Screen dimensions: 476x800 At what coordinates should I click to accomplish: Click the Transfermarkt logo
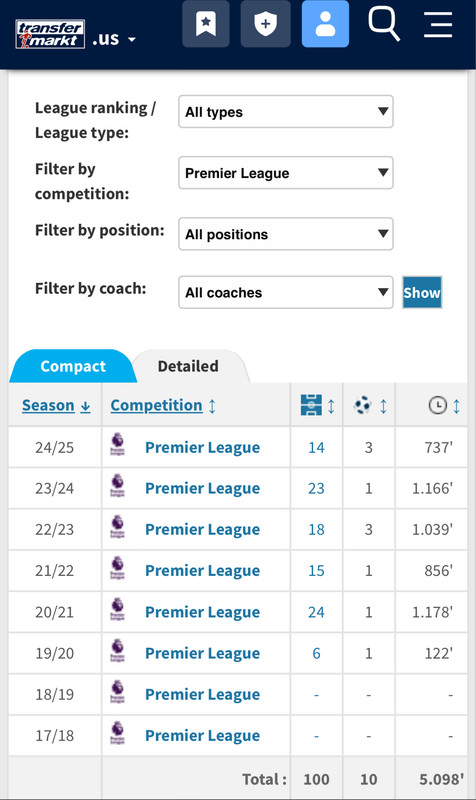[x=50, y=34]
